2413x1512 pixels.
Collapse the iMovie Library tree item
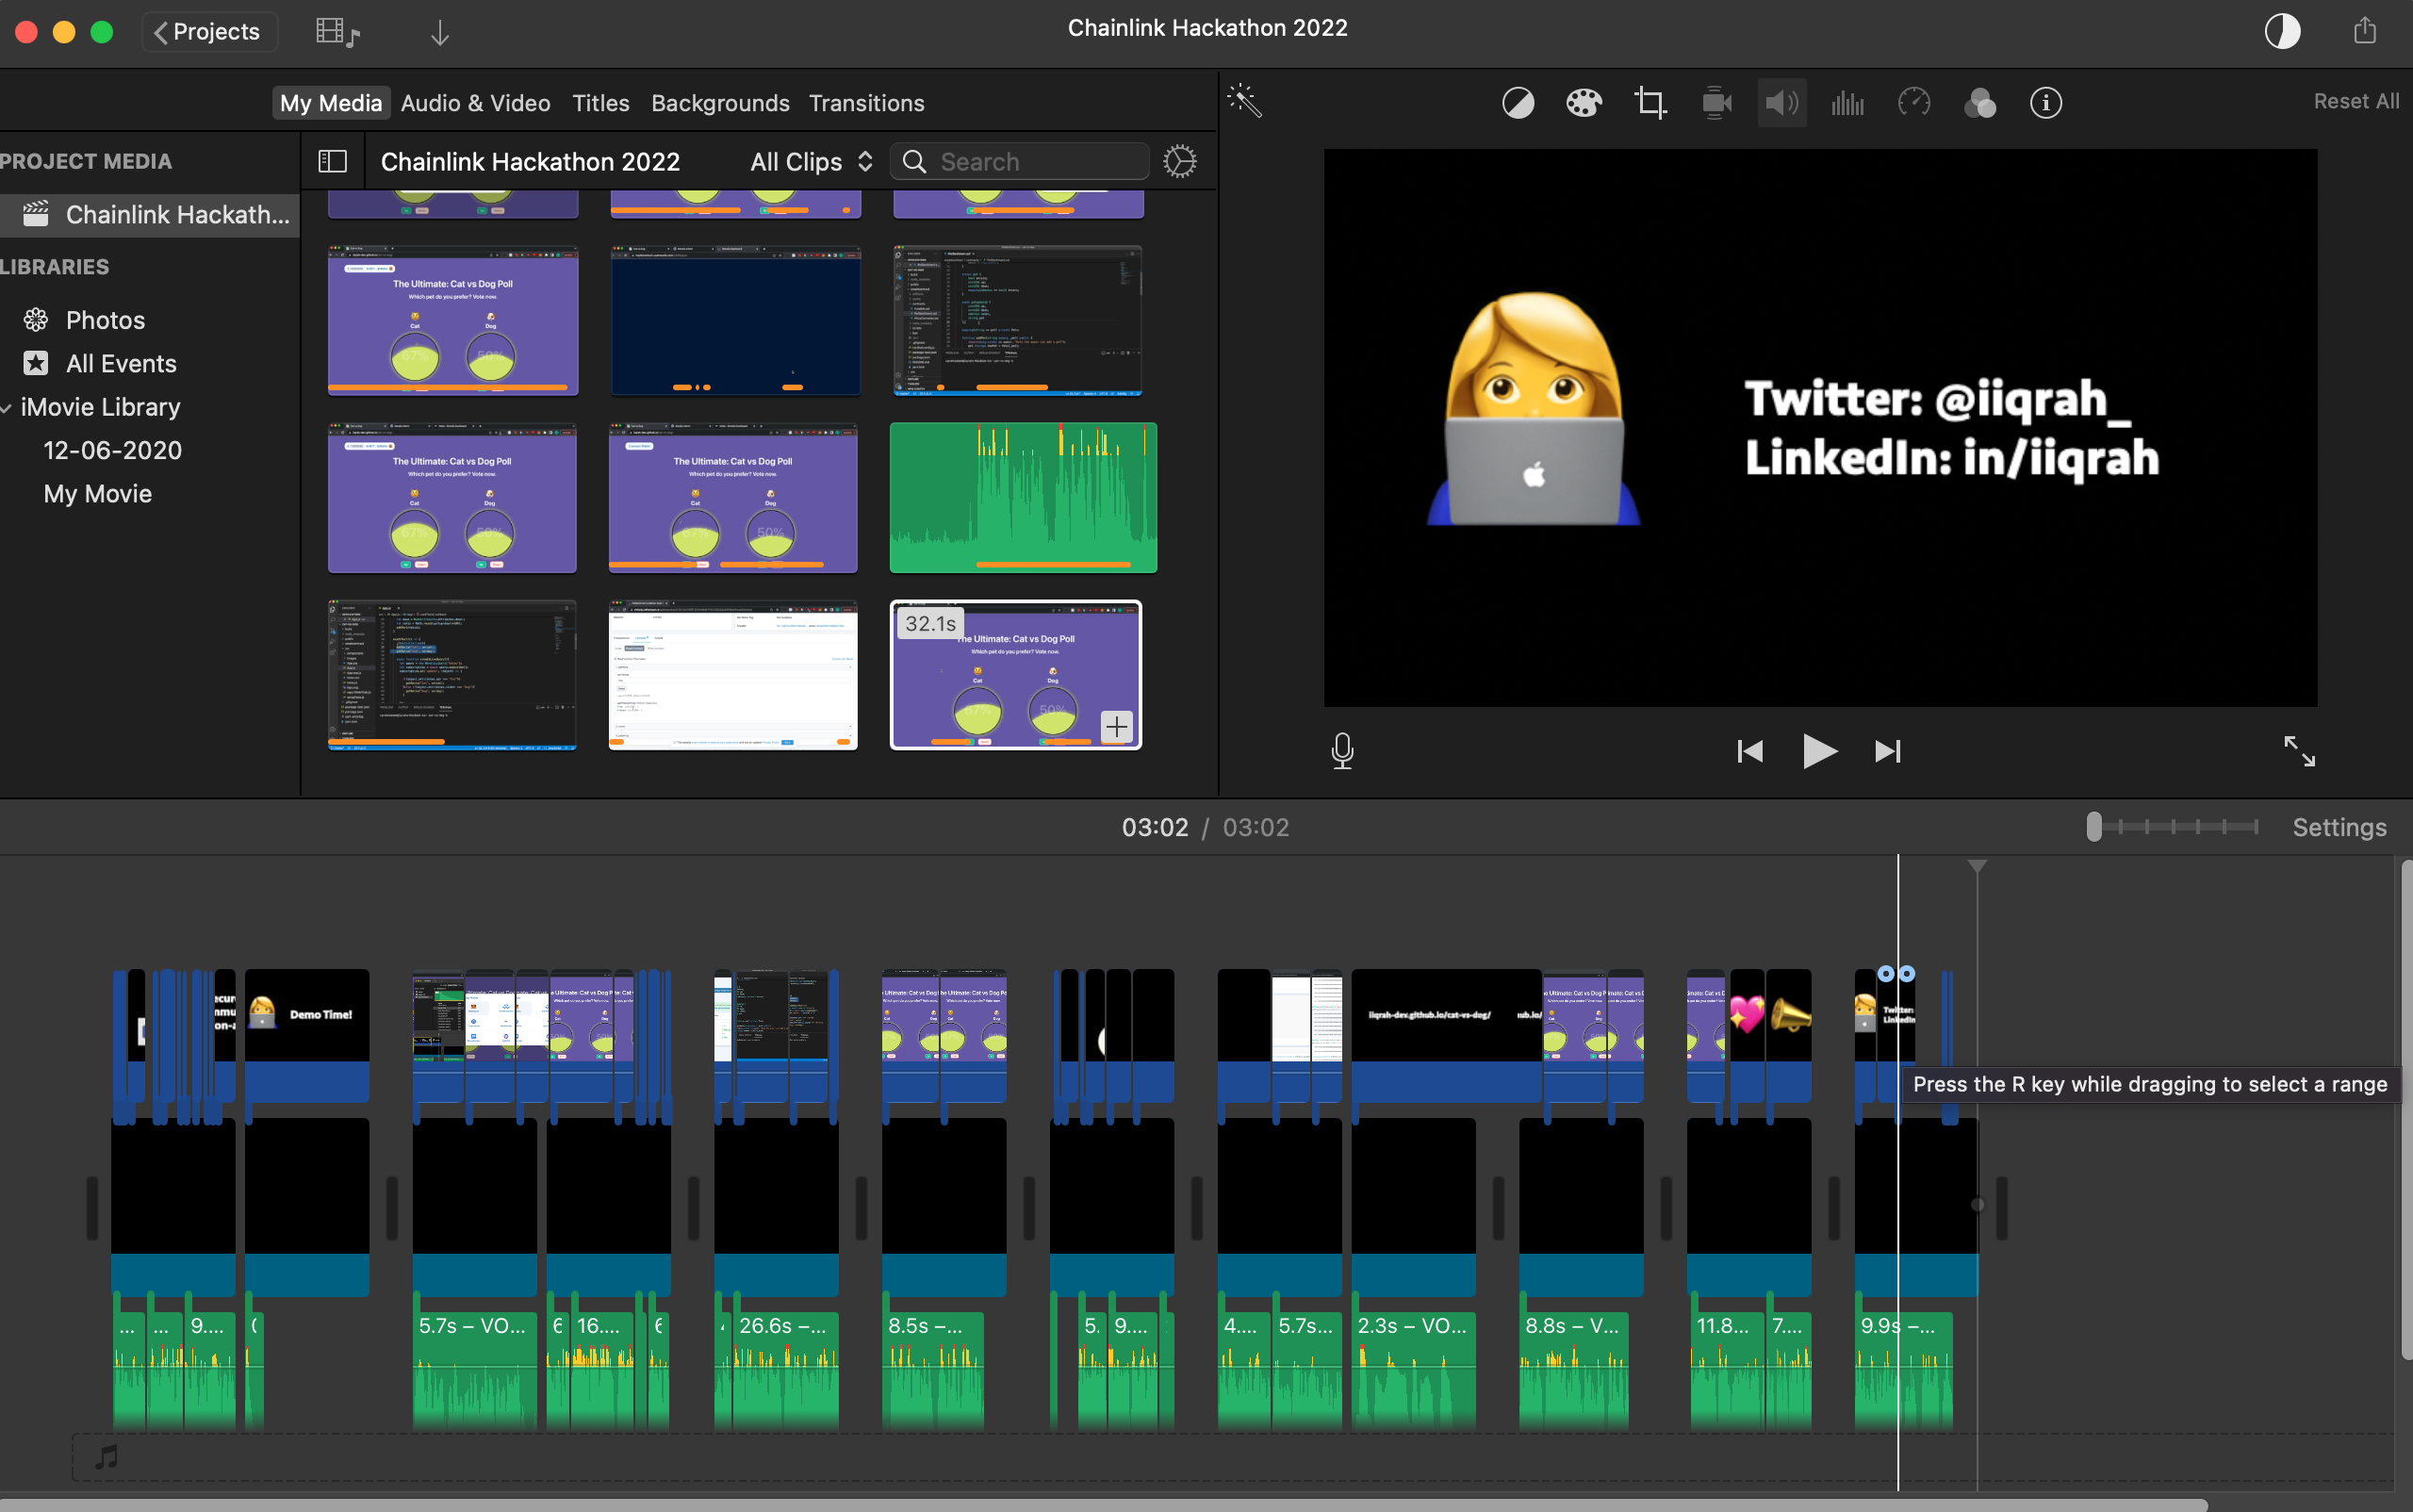click(7, 408)
